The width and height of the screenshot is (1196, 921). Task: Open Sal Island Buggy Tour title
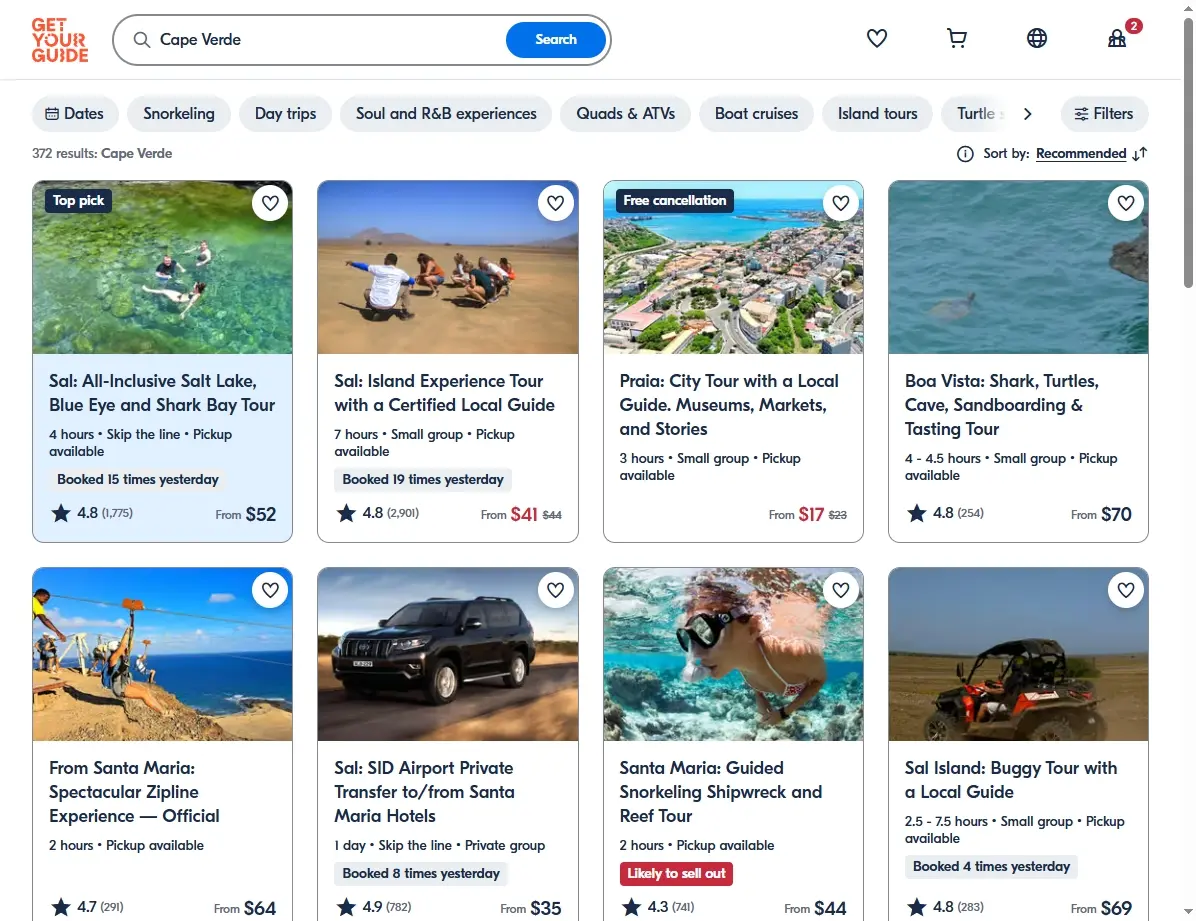(x=1011, y=780)
